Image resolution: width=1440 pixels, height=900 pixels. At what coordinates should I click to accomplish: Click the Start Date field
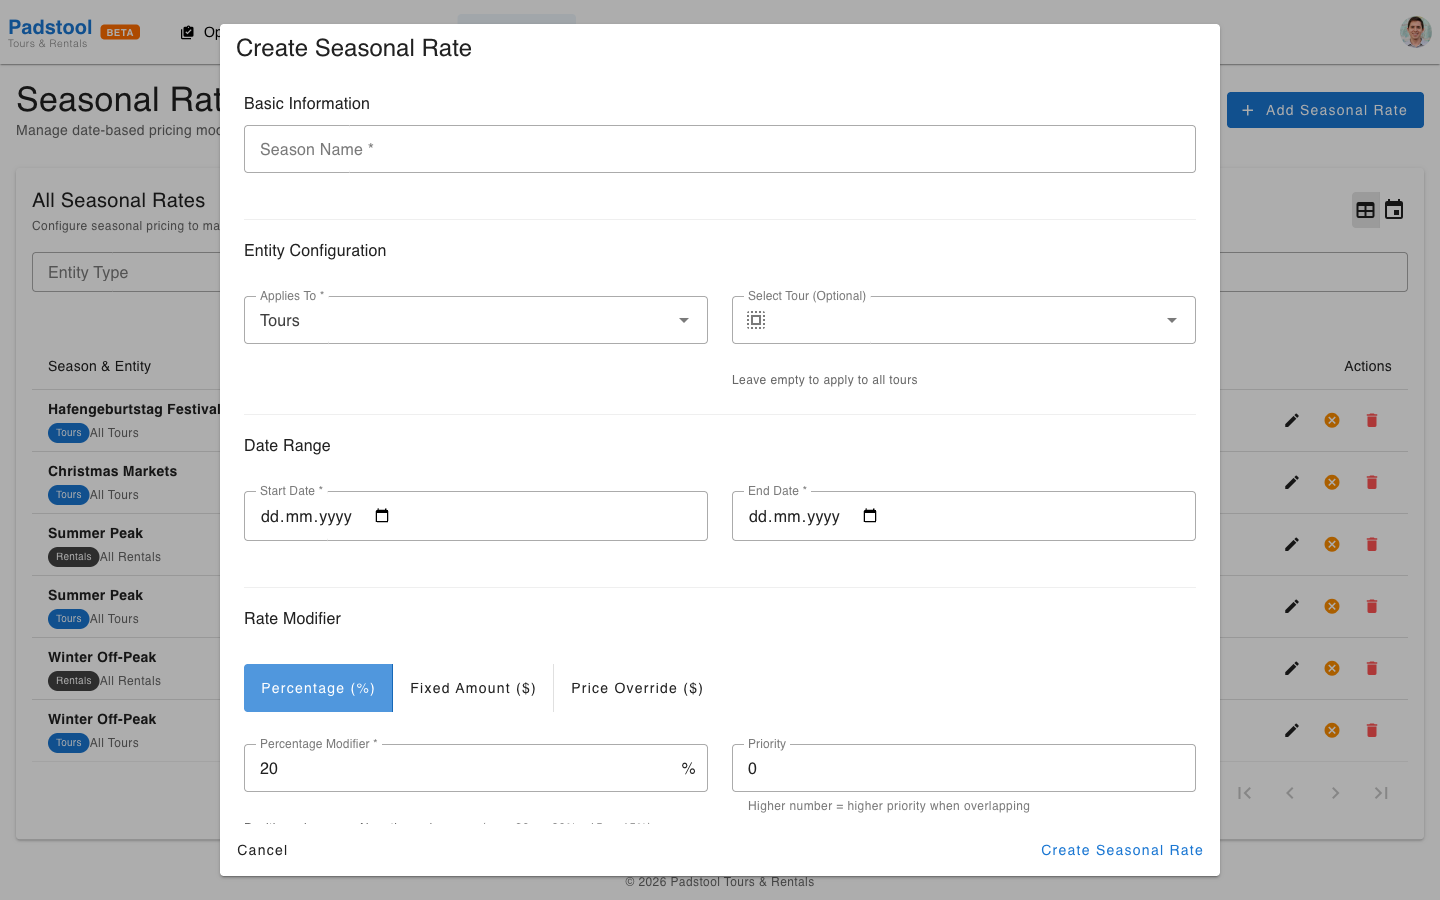[x=476, y=516]
